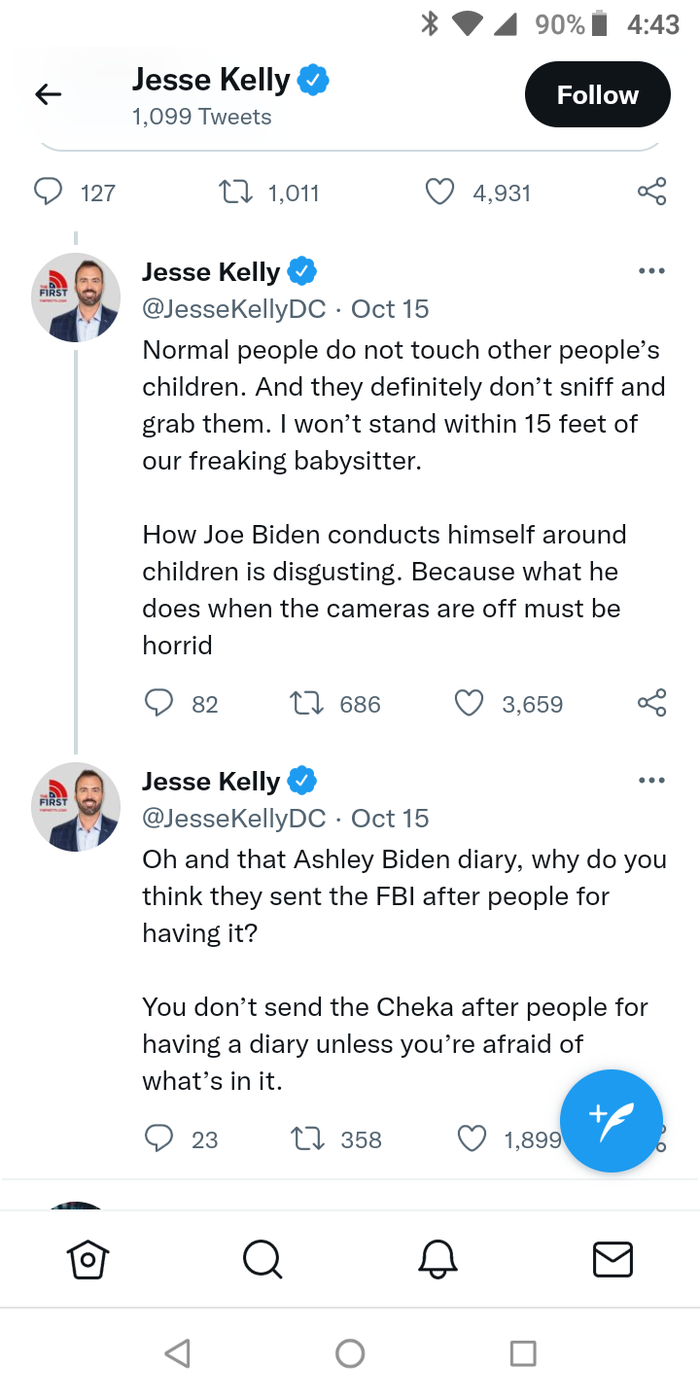The image size is (700, 1400).
Task: Open more options on Joe Biden tweet
Action: [651, 271]
